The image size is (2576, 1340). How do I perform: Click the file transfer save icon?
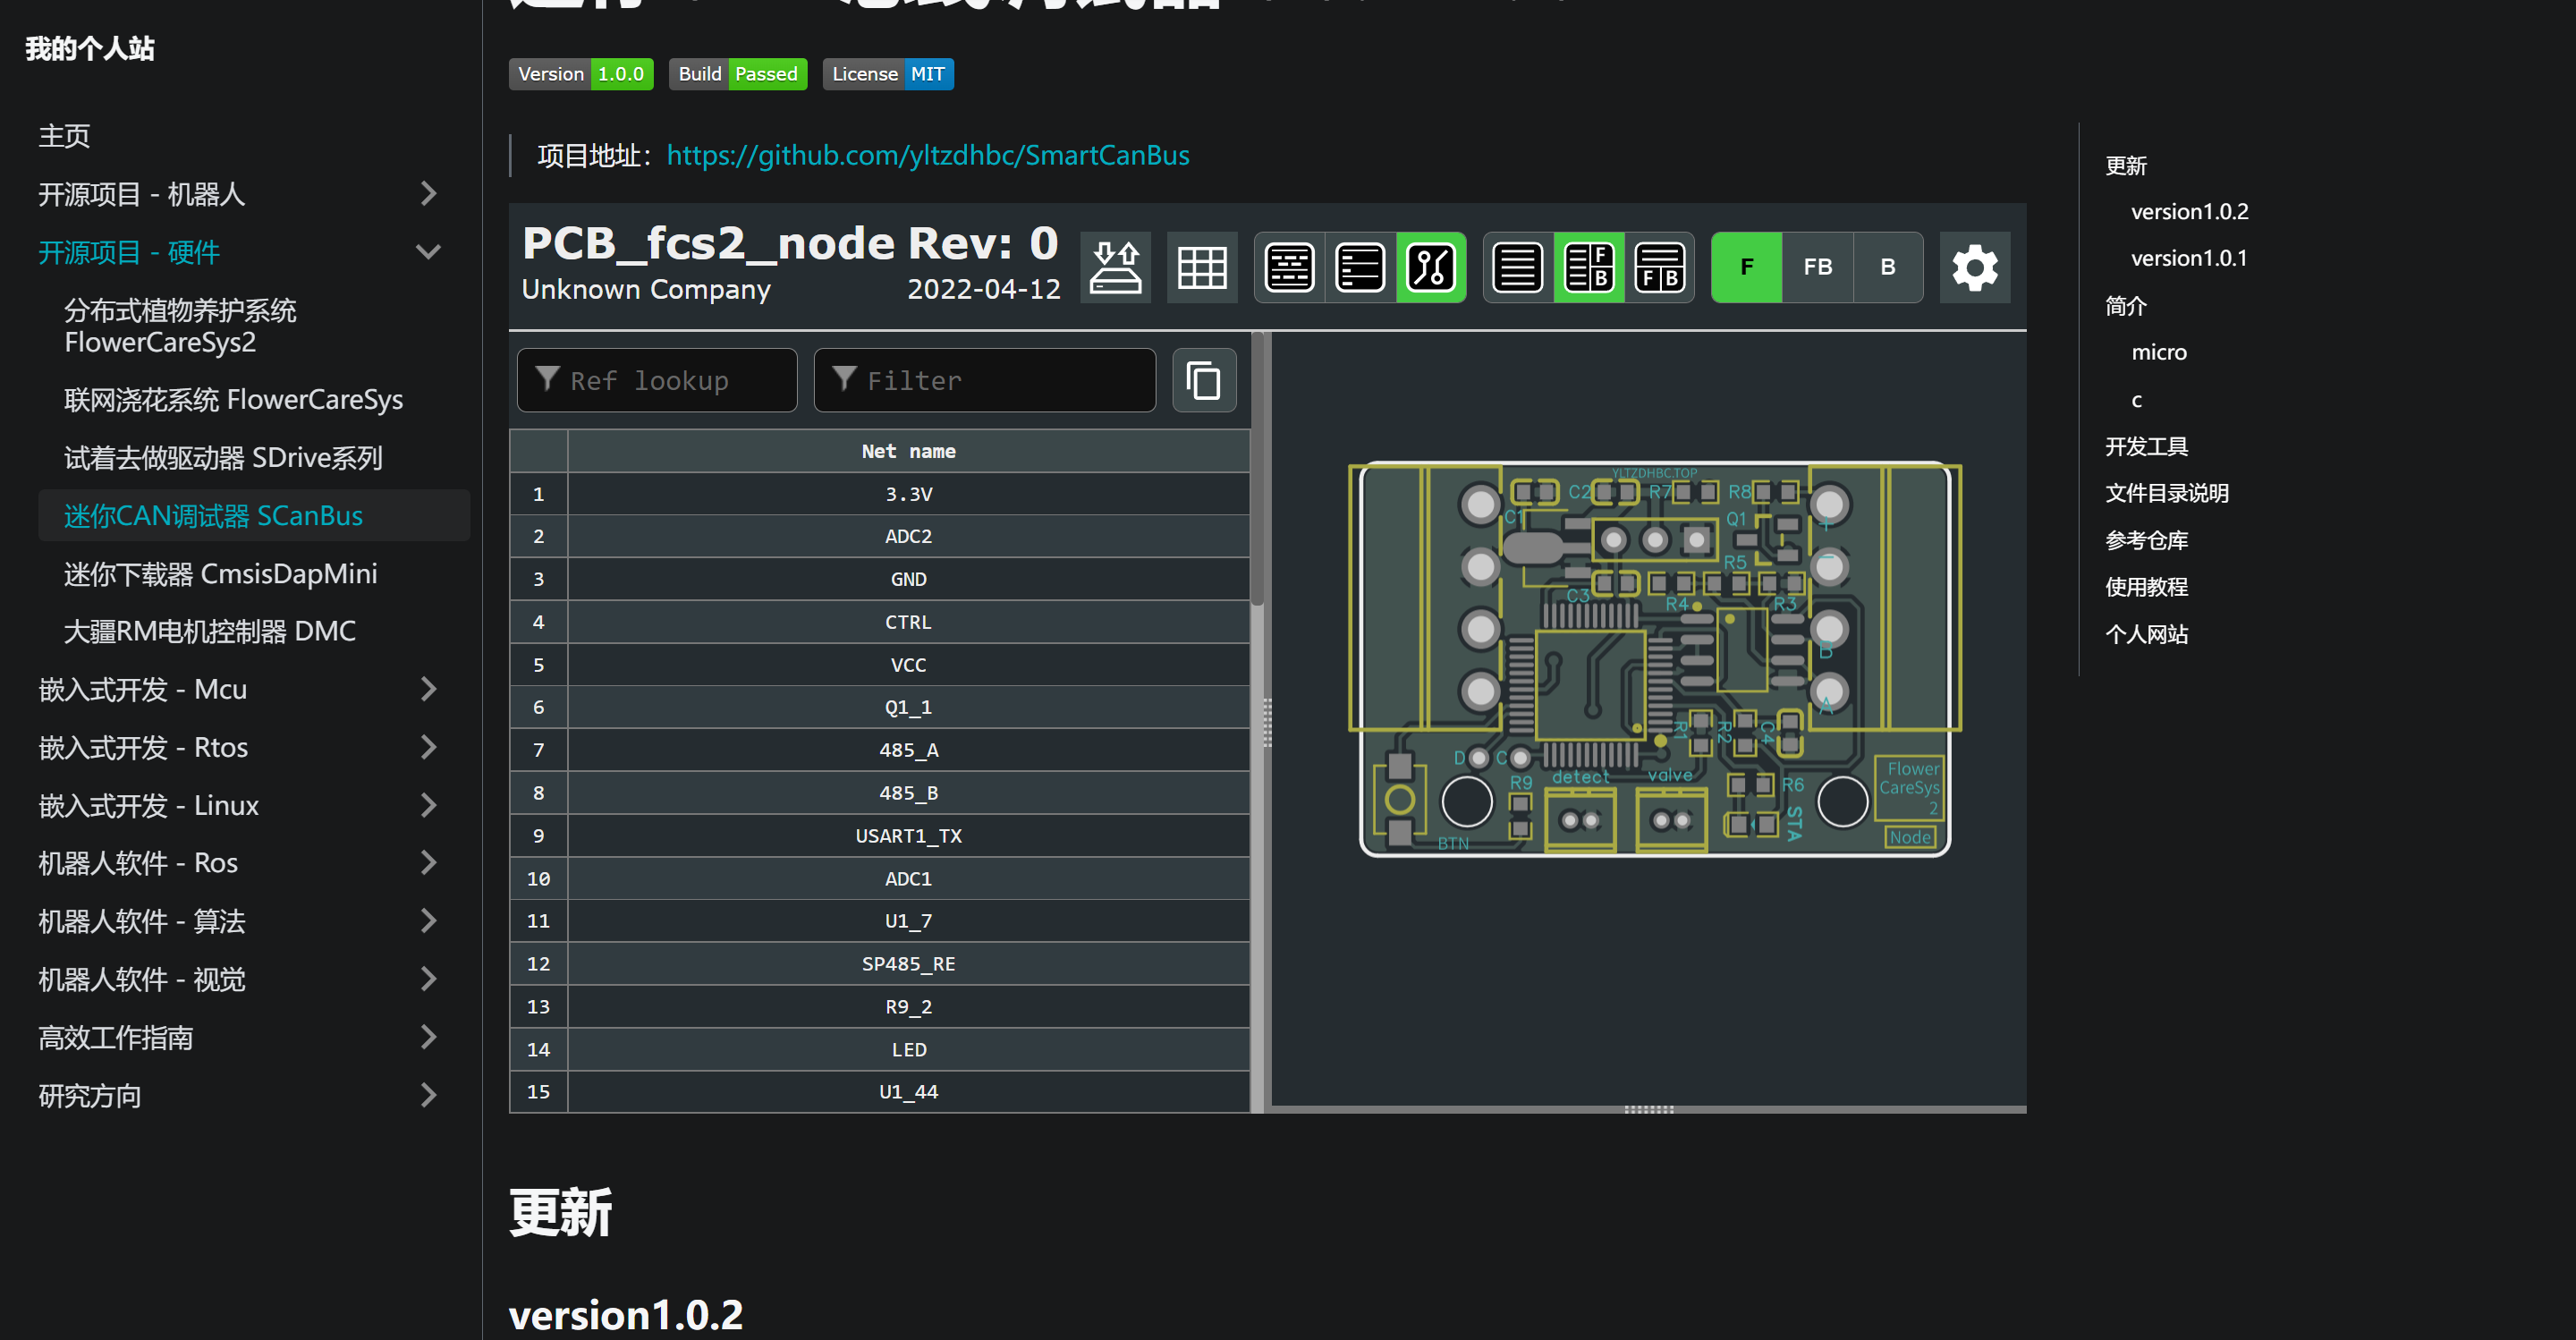coord(1115,267)
